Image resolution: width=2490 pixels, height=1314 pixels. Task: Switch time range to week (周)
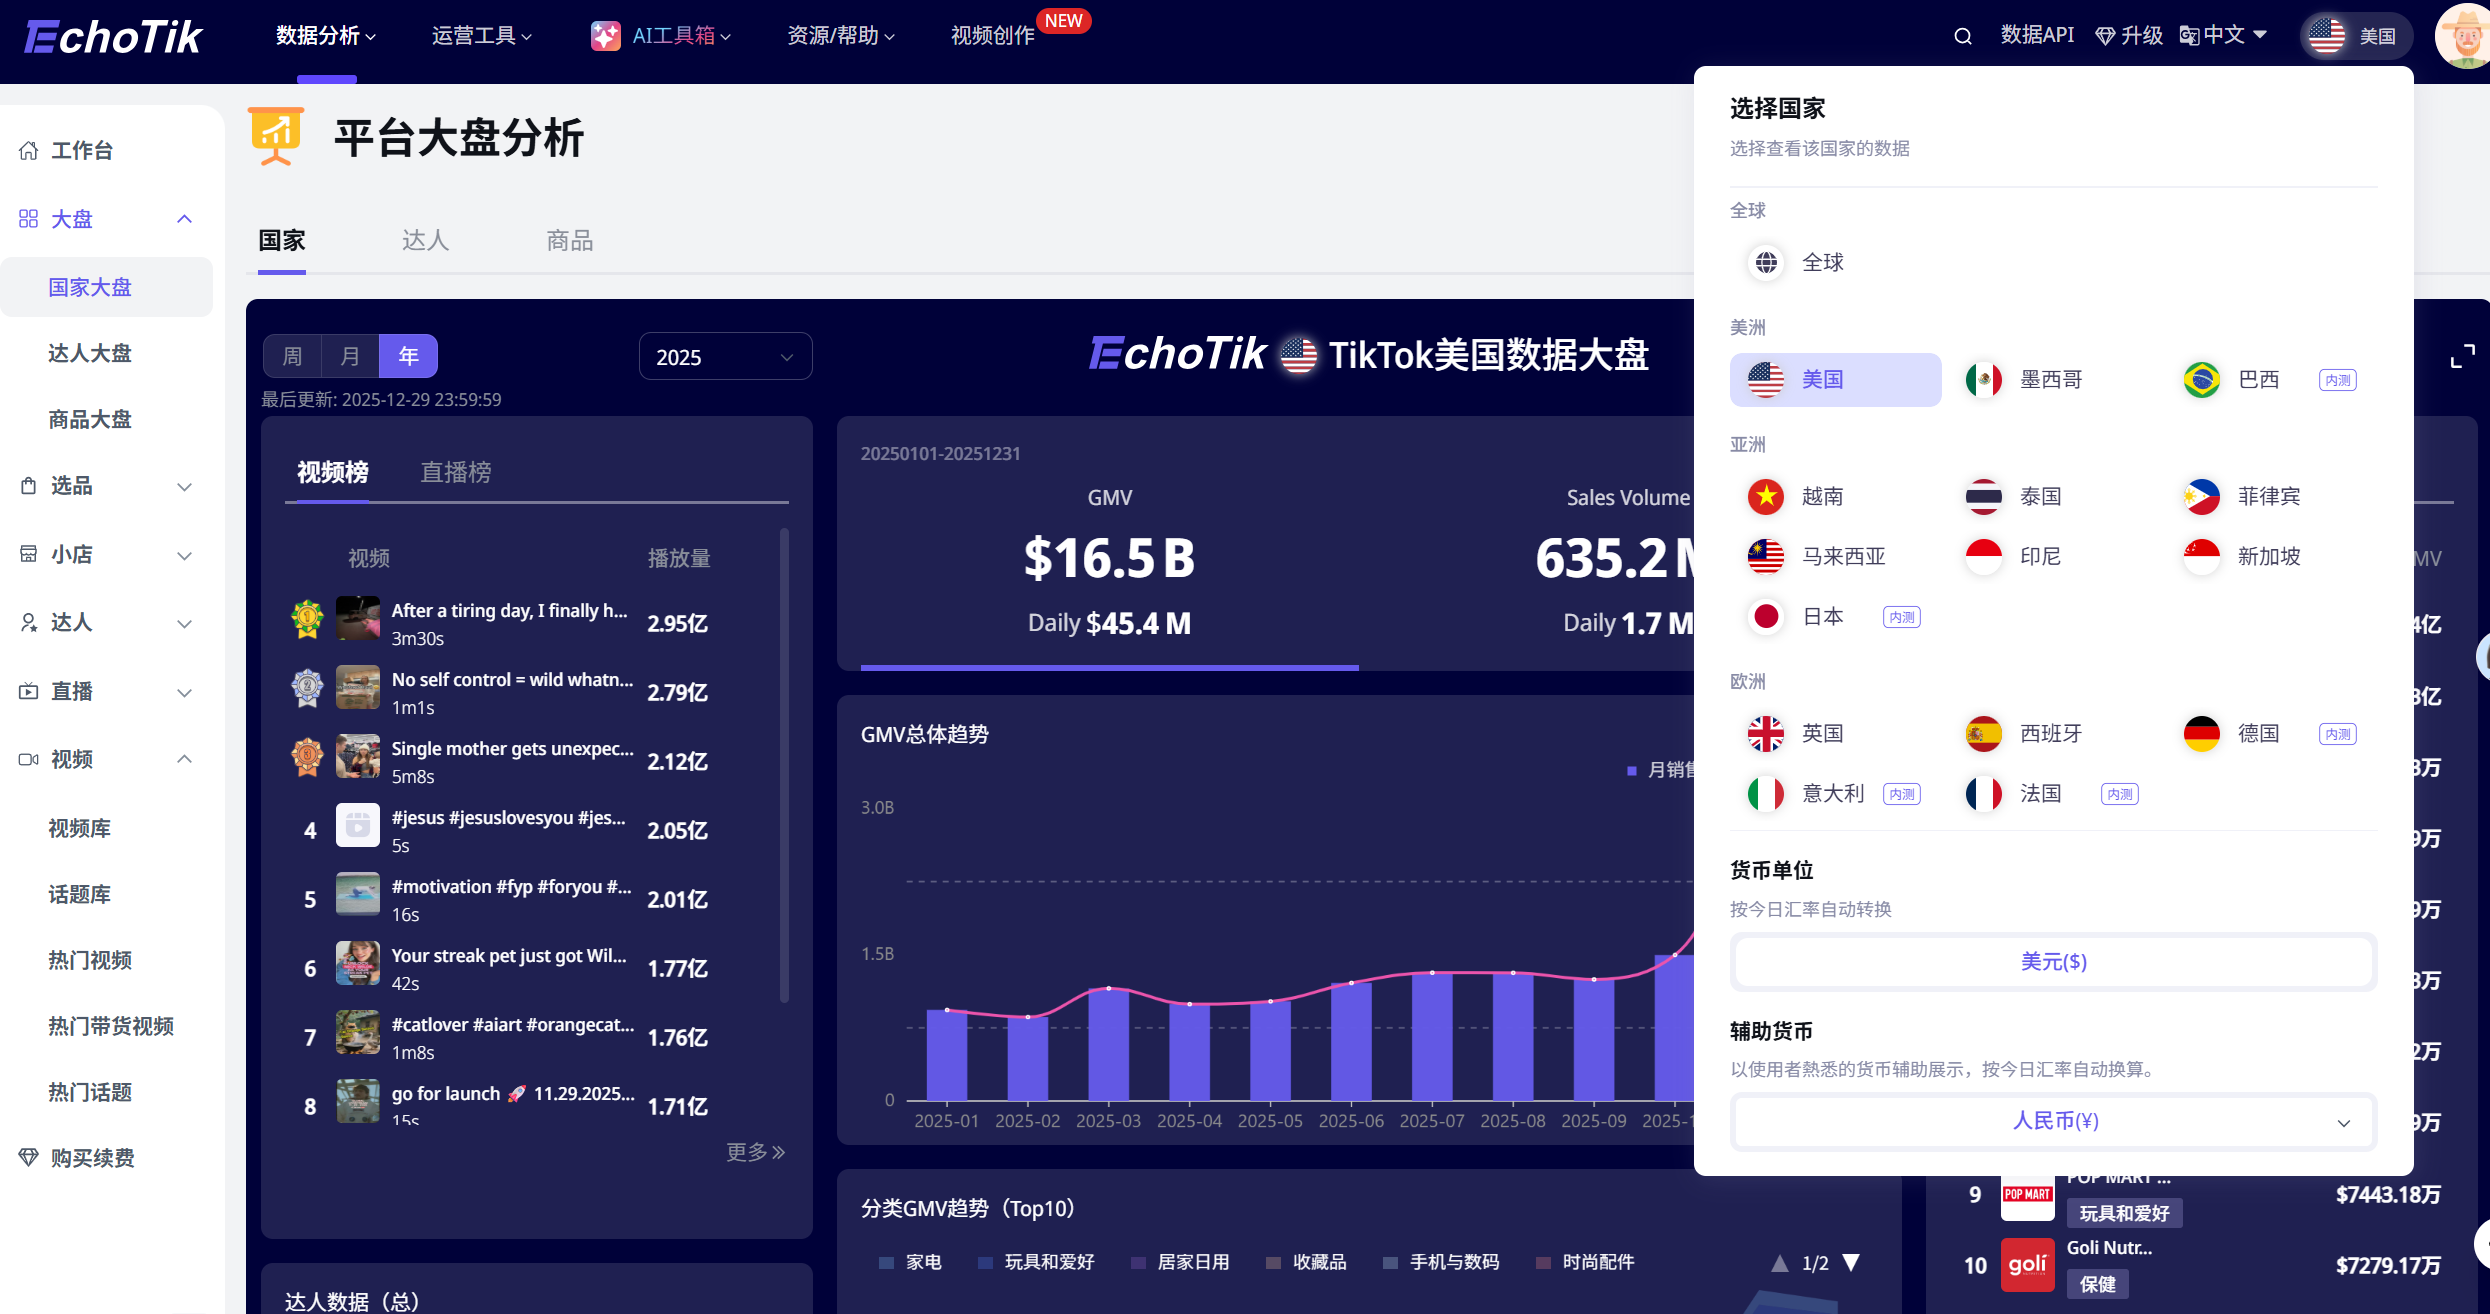[292, 356]
